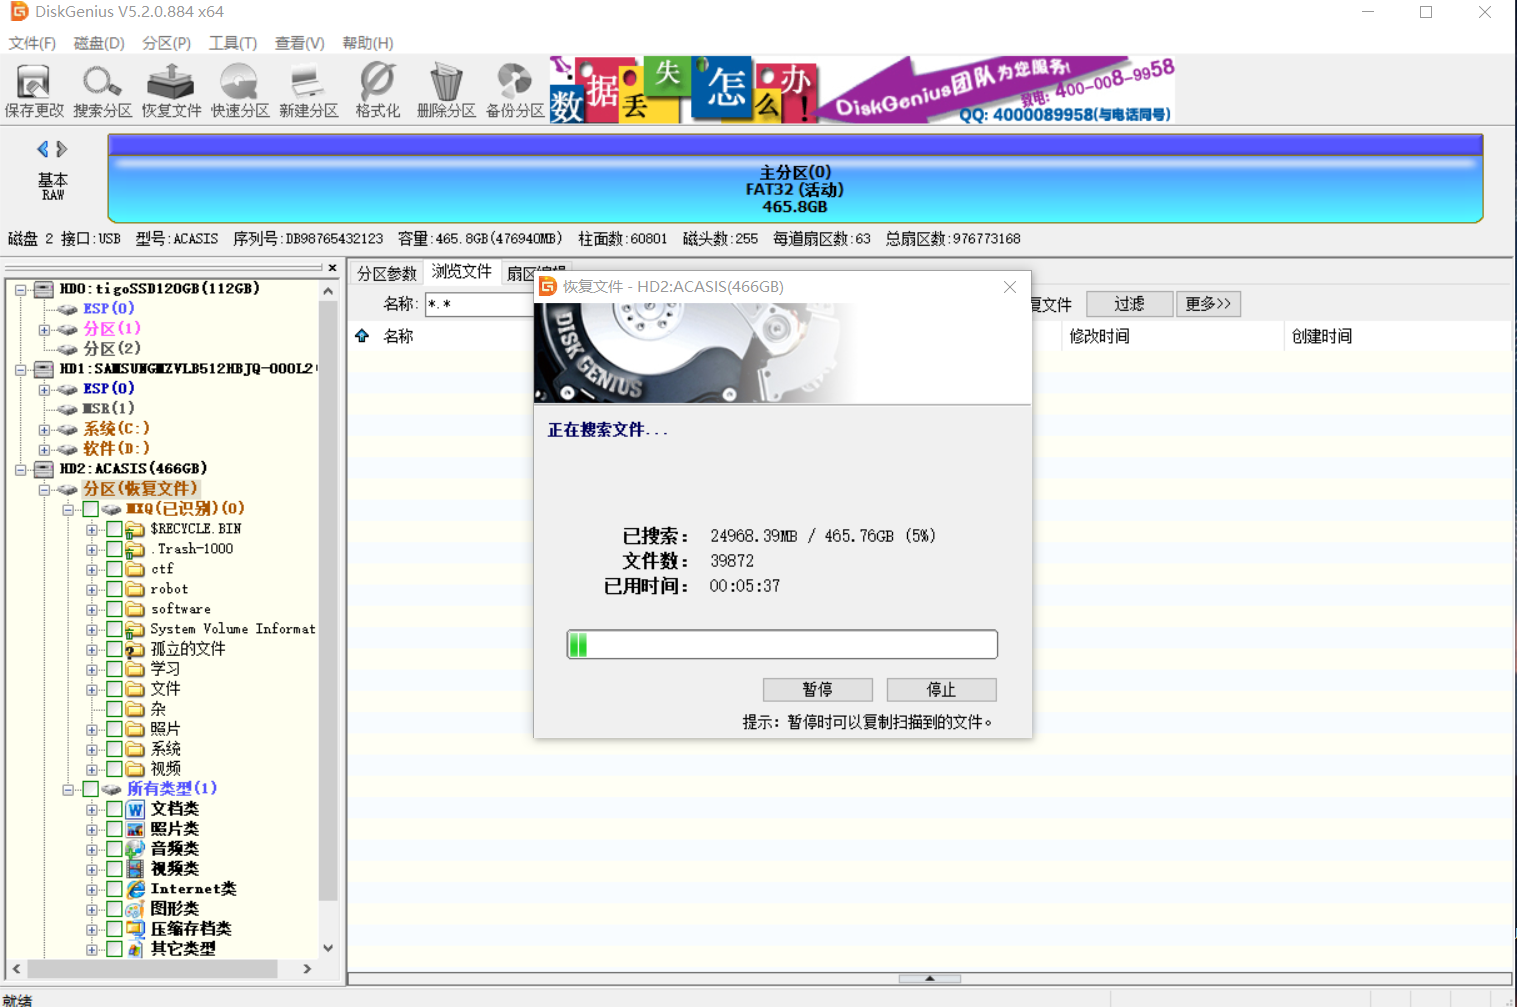Go to next disk with right arrow

(x=62, y=149)
